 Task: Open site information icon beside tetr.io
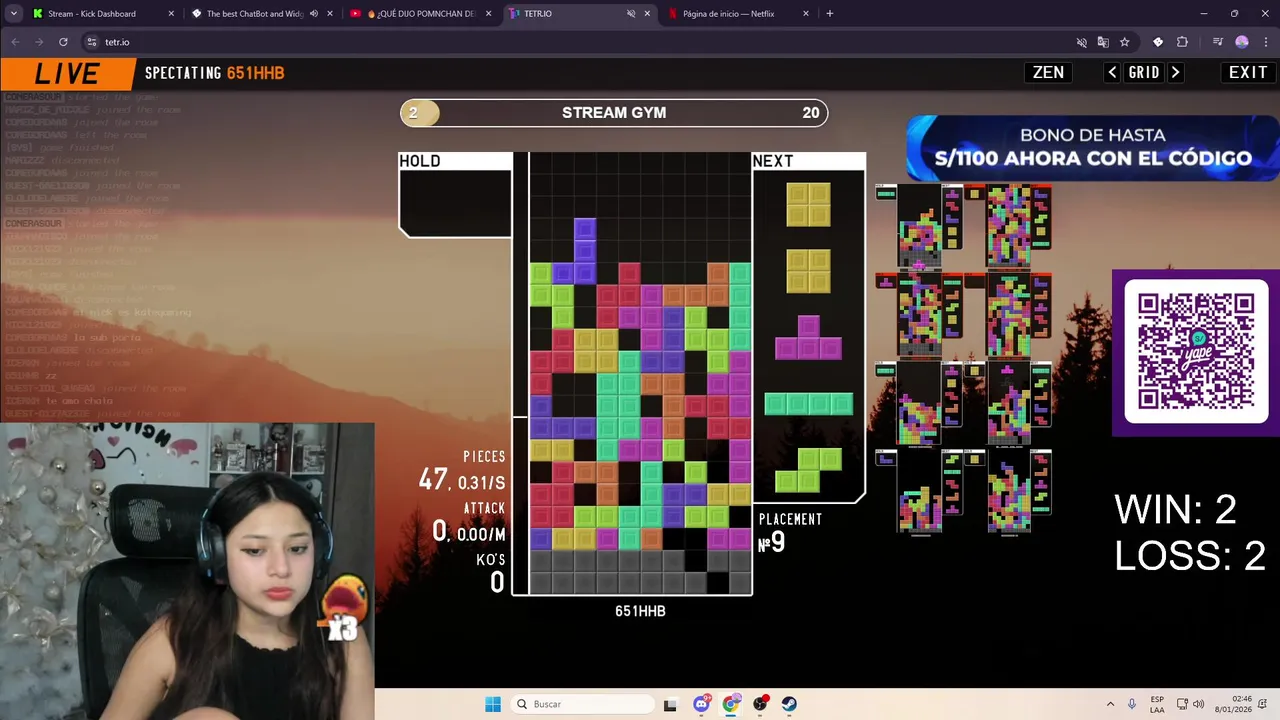92,42
